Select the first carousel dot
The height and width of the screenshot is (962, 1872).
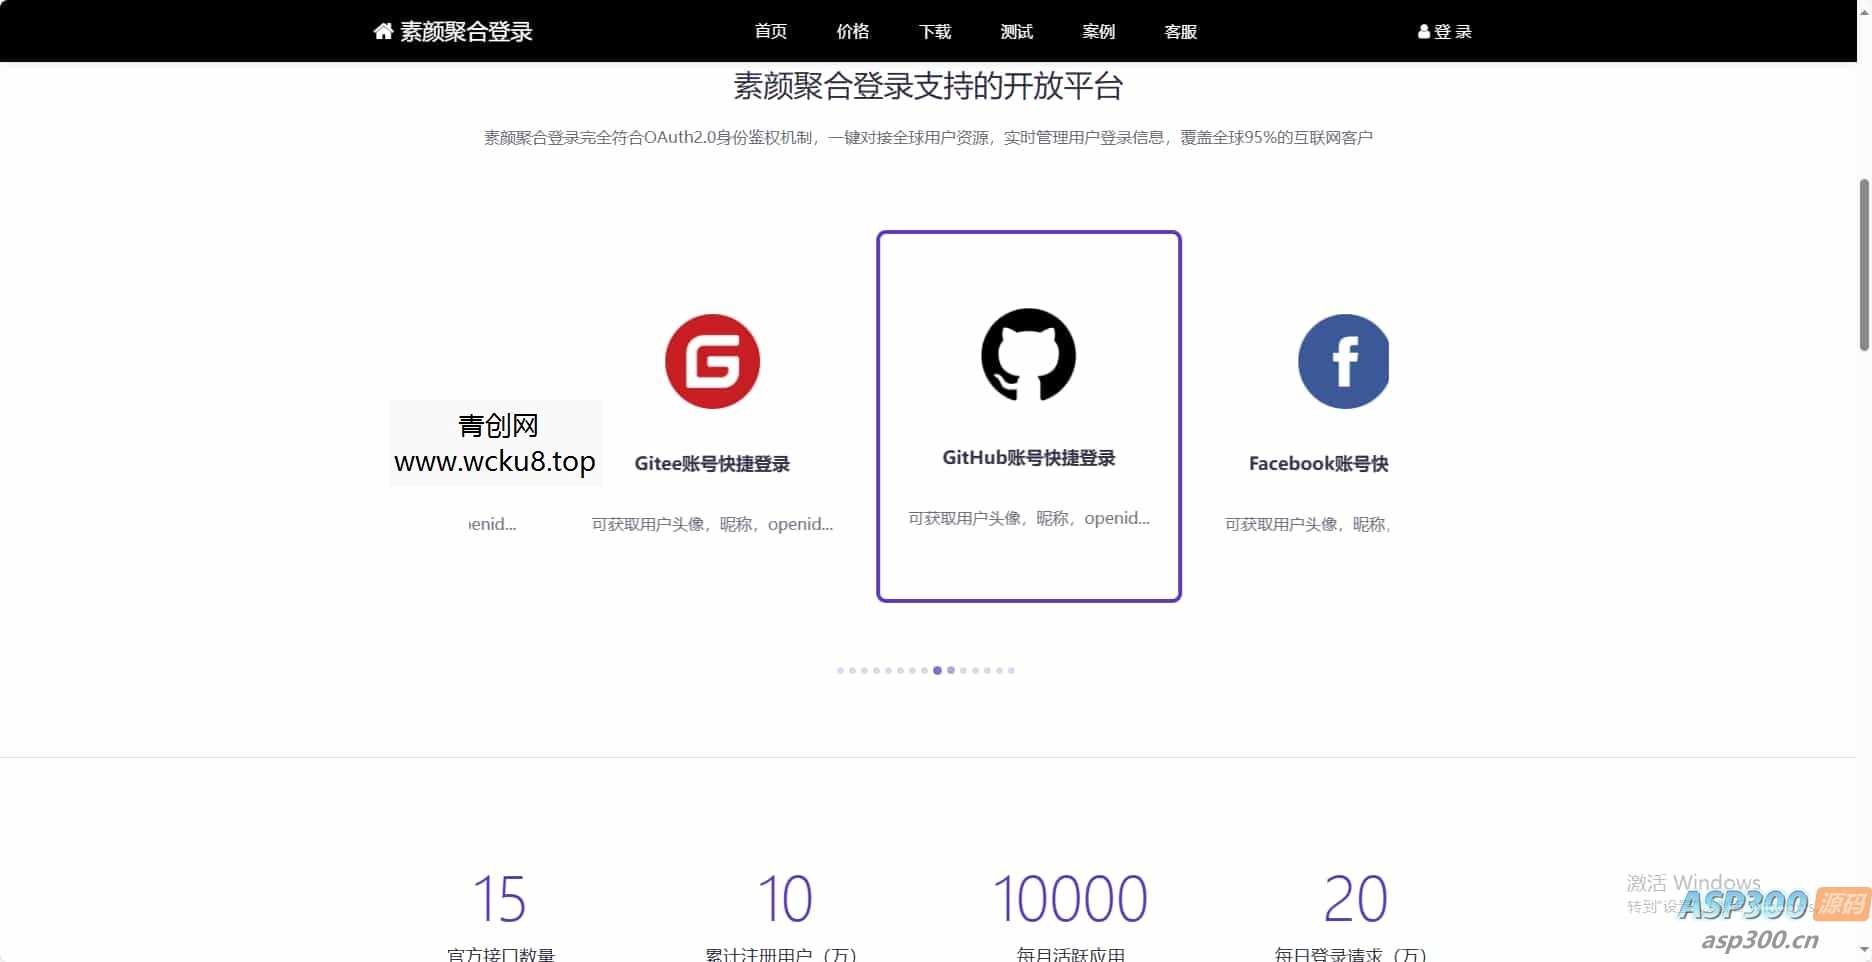tap(841, 671)
